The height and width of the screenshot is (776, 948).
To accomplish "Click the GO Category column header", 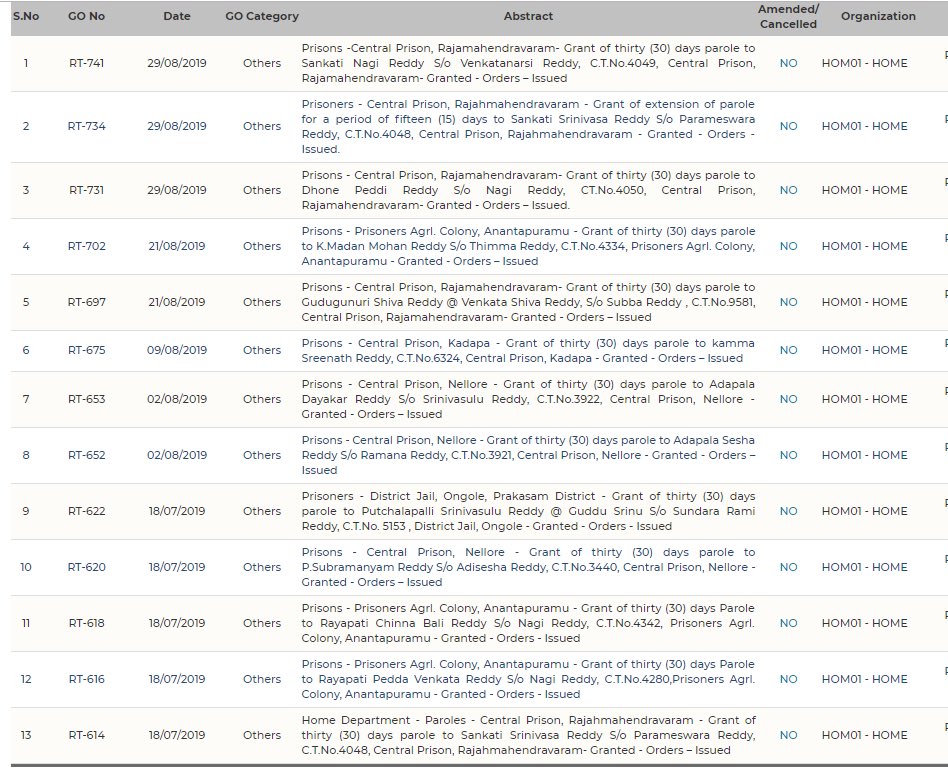I will click(x=262, y=16).
